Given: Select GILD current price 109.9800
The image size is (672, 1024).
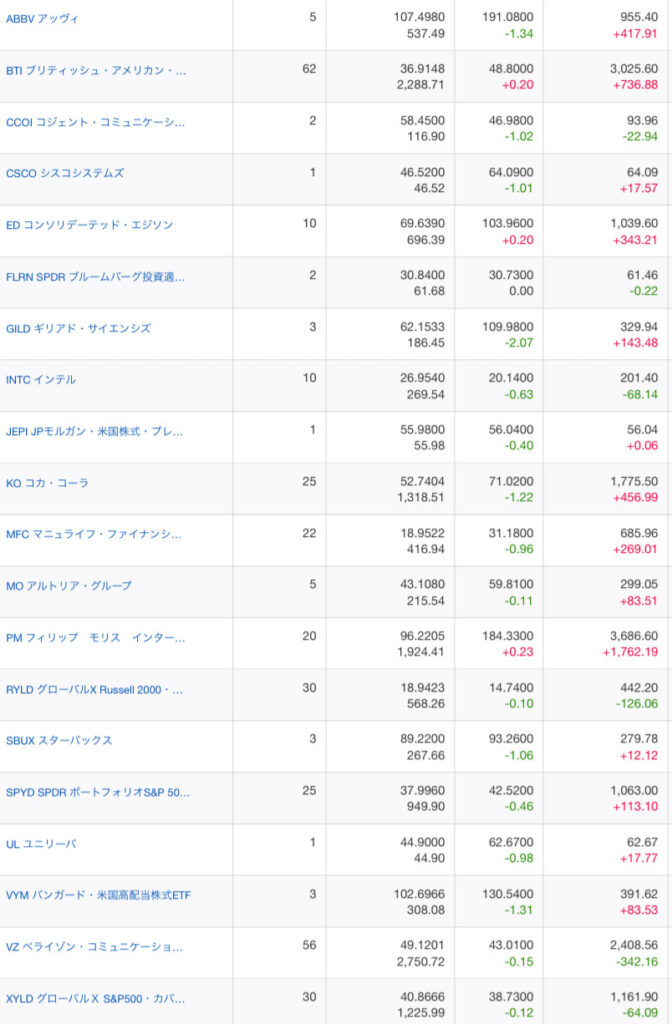Looking at the screenshot, I should [x=507, y=327].
